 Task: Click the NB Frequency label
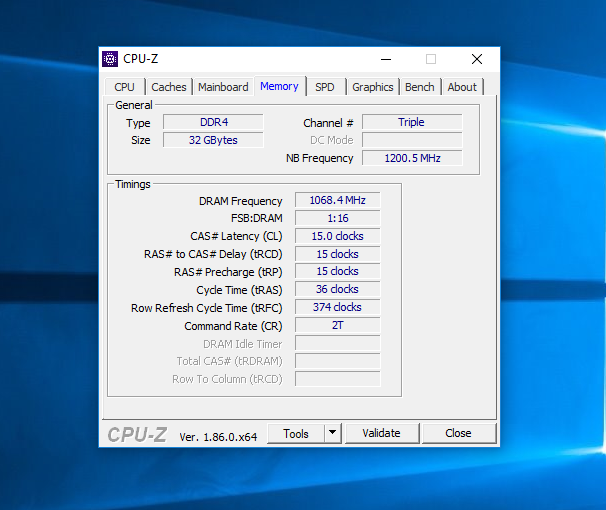point(320,158)
